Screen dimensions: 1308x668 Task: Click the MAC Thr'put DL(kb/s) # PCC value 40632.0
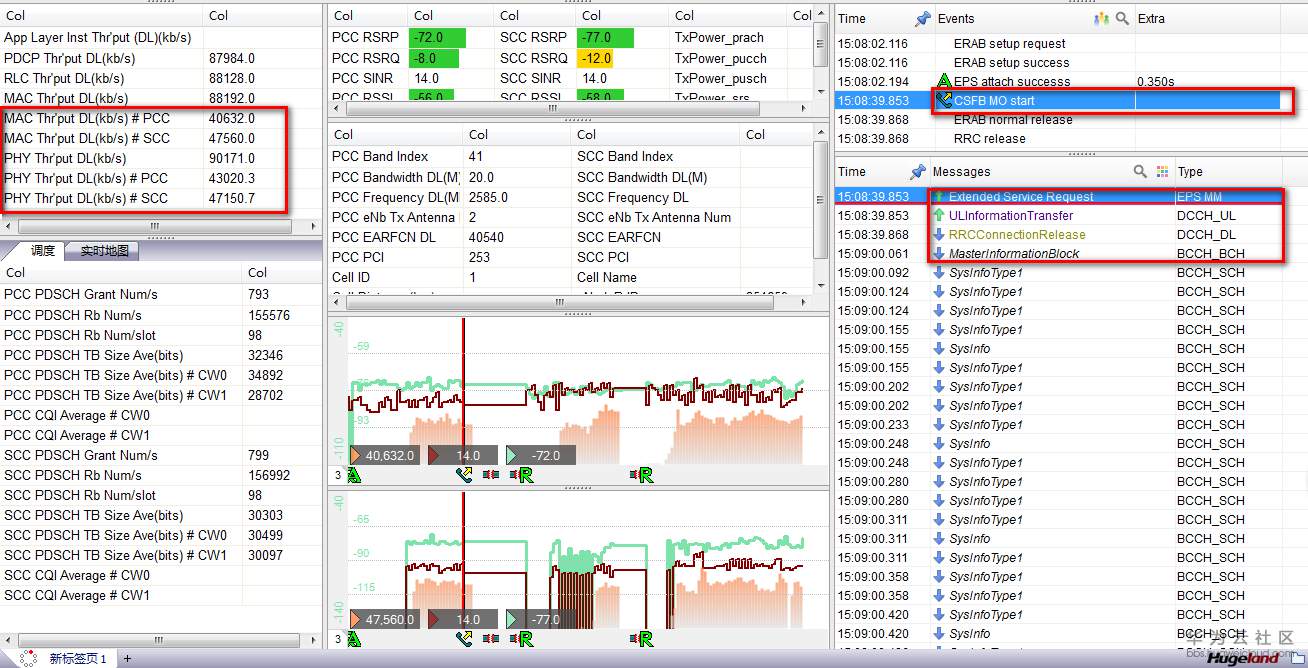(232, 118)
